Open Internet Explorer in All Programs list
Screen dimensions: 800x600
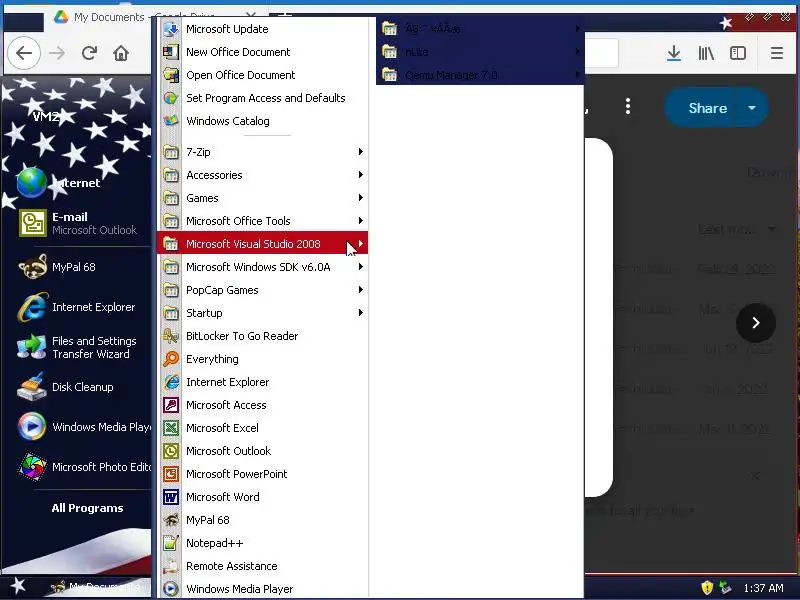(262, 382)
